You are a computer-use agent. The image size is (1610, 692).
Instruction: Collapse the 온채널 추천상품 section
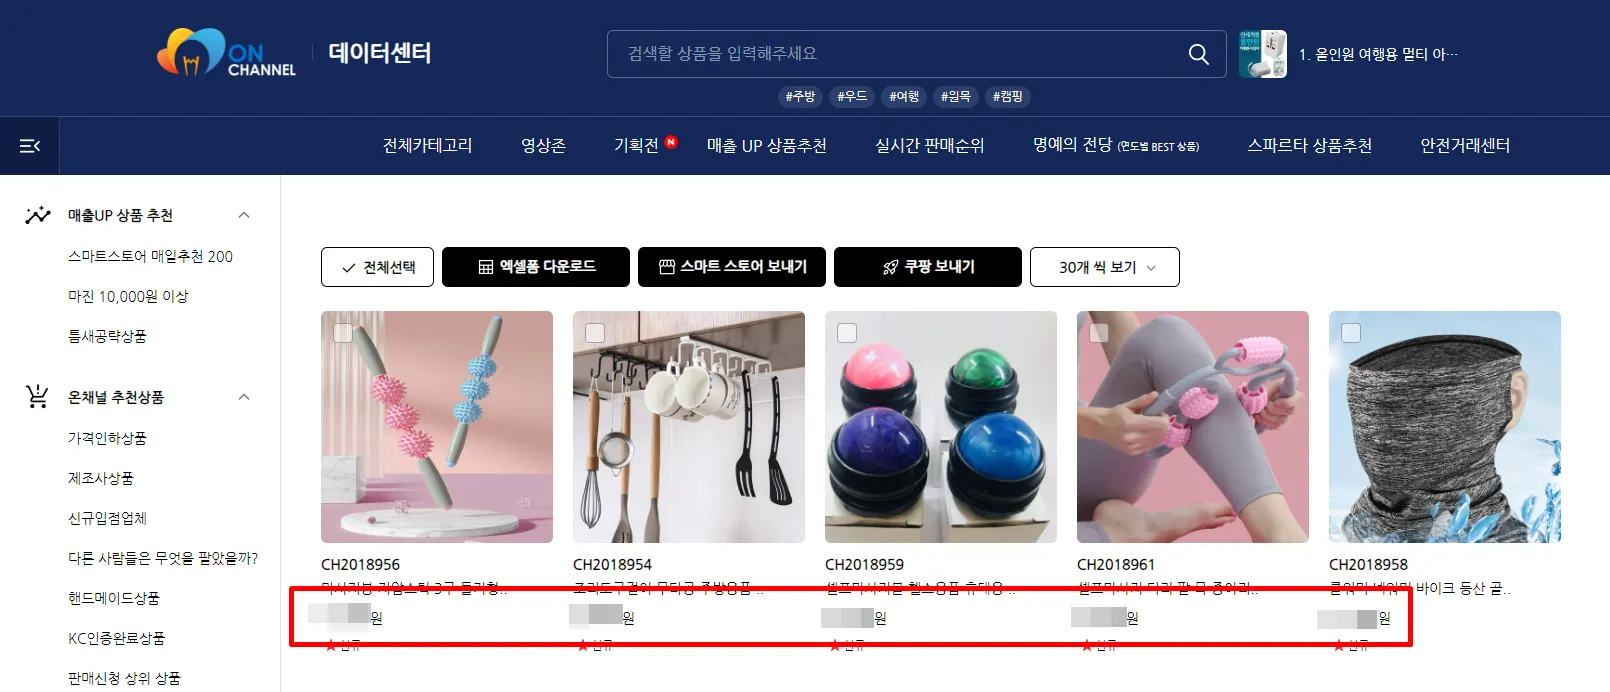(x=244, y=397)
